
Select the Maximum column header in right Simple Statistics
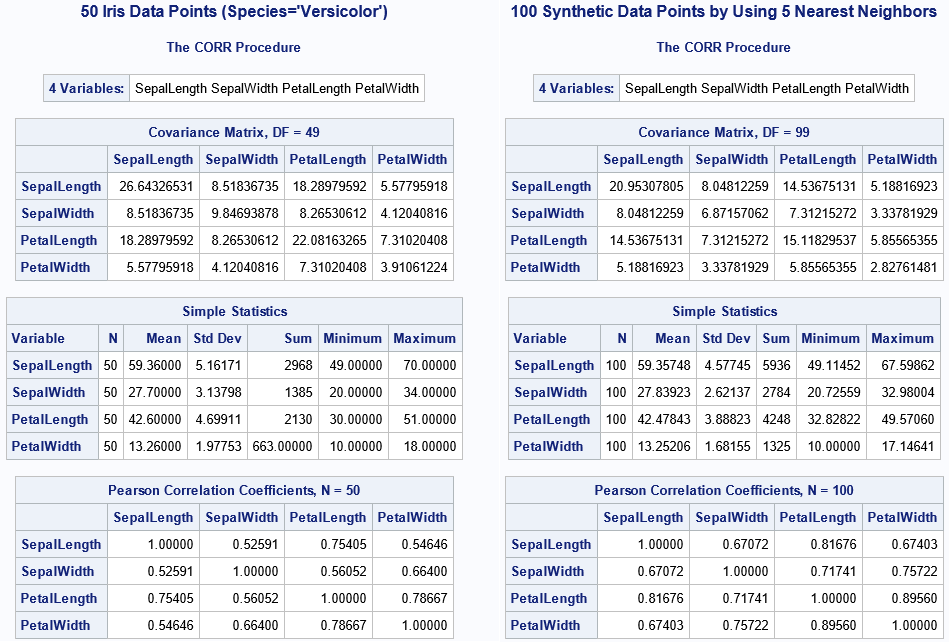coord(902,338)
